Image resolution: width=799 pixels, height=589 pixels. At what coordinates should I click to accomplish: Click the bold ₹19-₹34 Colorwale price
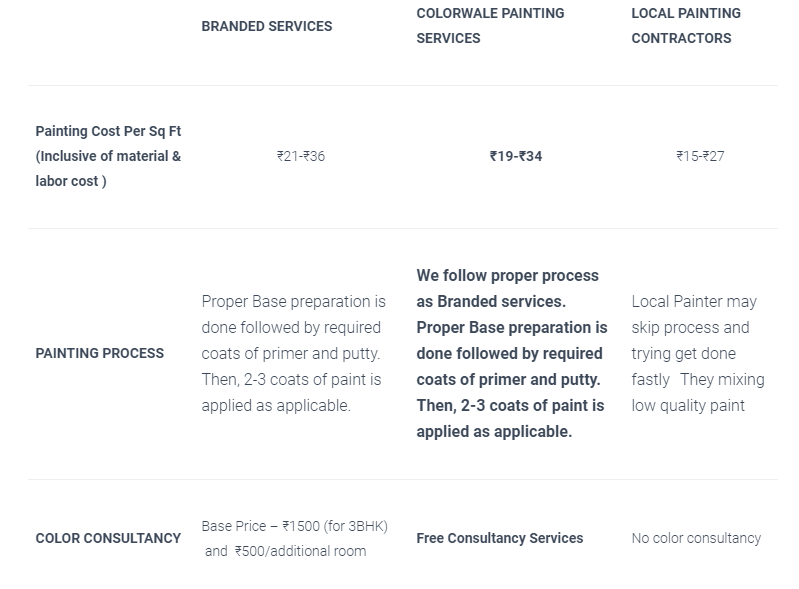[x=516, y=156]
